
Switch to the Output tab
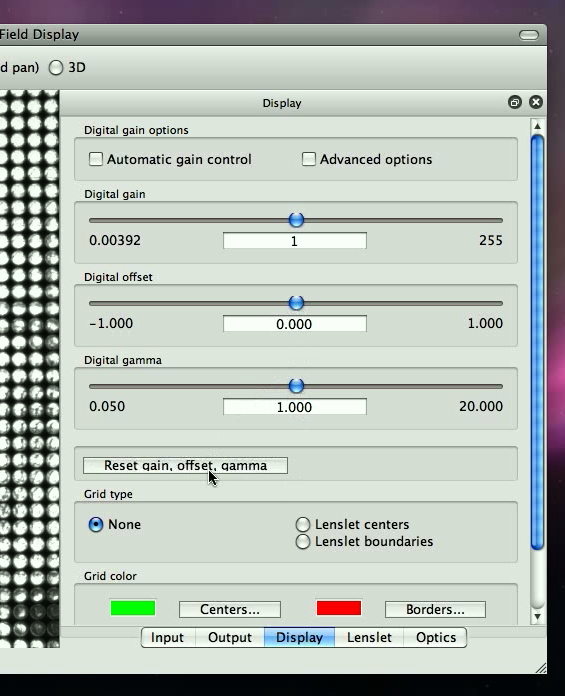pos(229,637)
